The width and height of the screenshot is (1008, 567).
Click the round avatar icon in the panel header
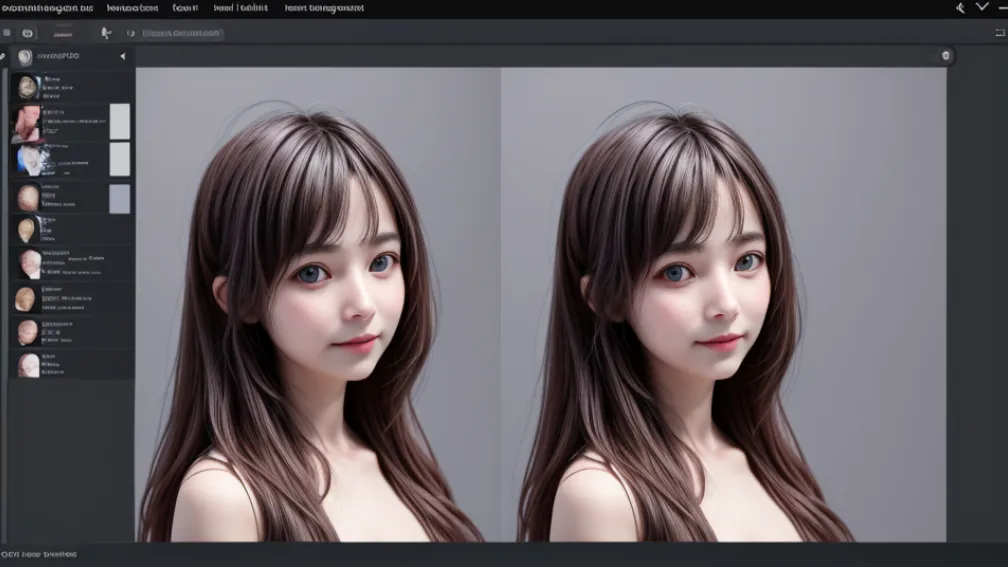[x=25, y=56]
